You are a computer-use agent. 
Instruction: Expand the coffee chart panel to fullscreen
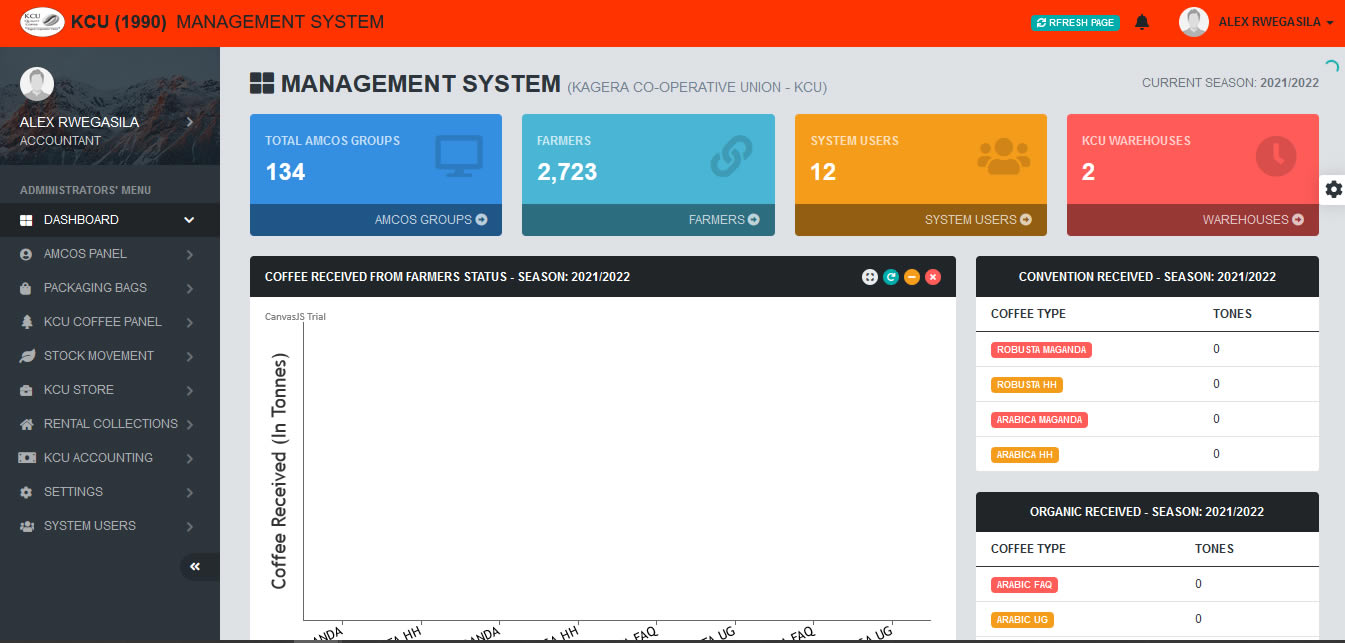[x=870, y=277]
